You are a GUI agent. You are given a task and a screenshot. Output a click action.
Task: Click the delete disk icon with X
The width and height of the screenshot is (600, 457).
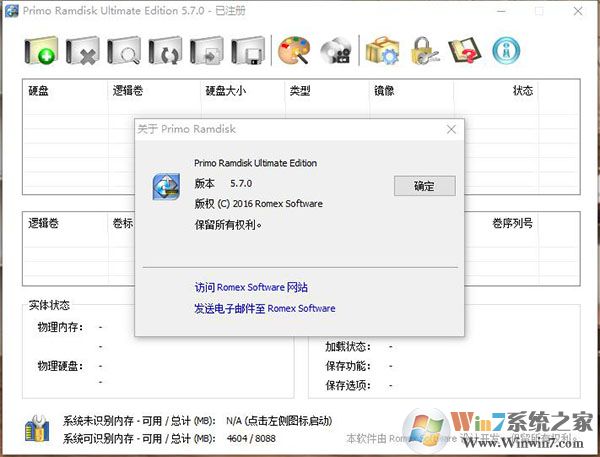click(x=83, y=50)
